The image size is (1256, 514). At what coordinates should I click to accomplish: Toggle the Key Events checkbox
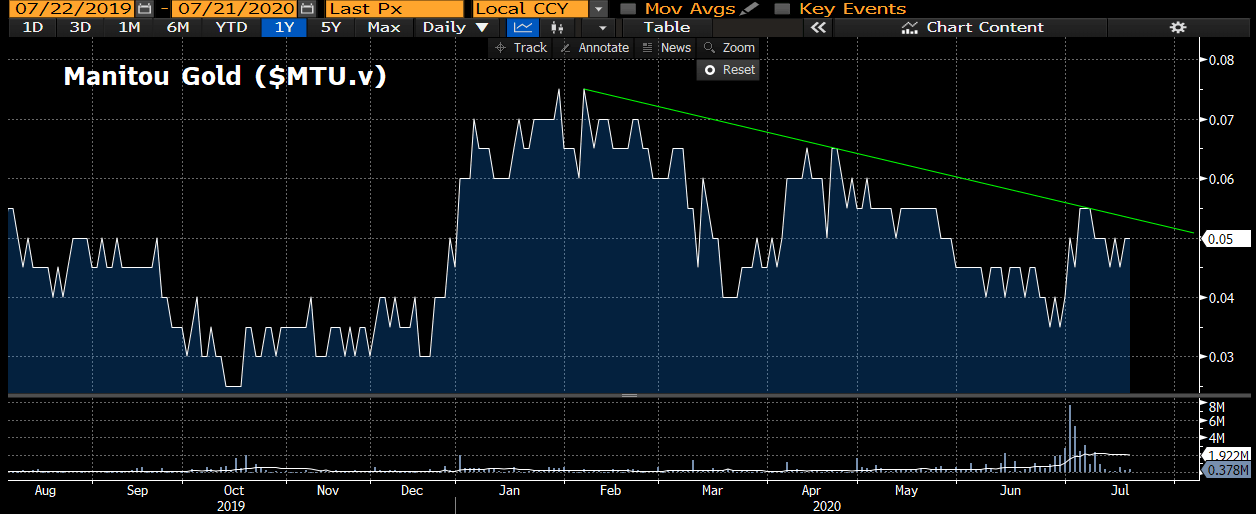(783, 9)
